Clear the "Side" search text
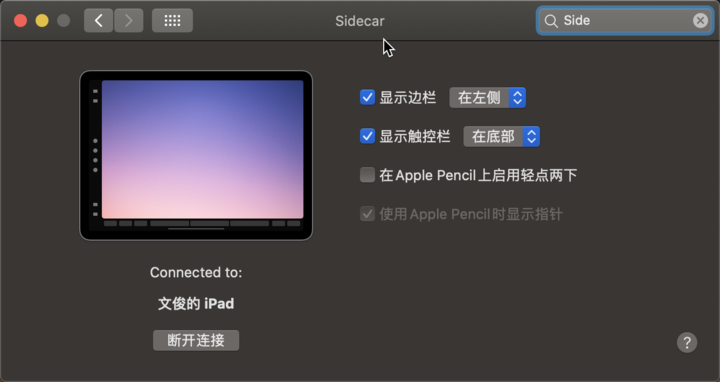720x382 pixels. click(700, 20)
